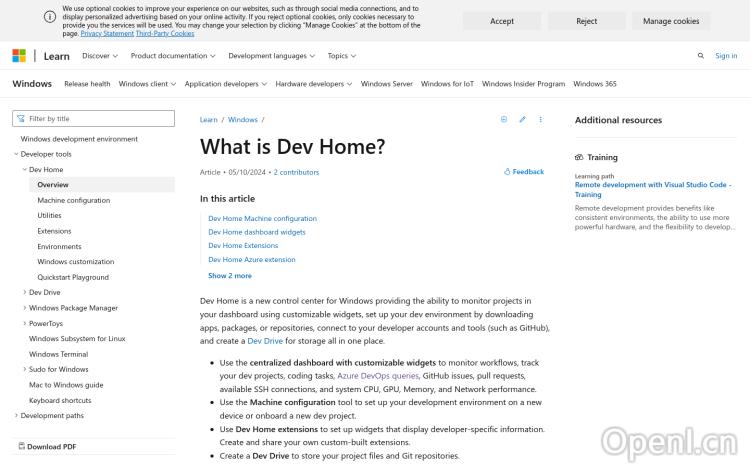The height and width of the screenshot is (468, 750).
Task: Expand the Development paths tree node
Action: pos(16,415)
